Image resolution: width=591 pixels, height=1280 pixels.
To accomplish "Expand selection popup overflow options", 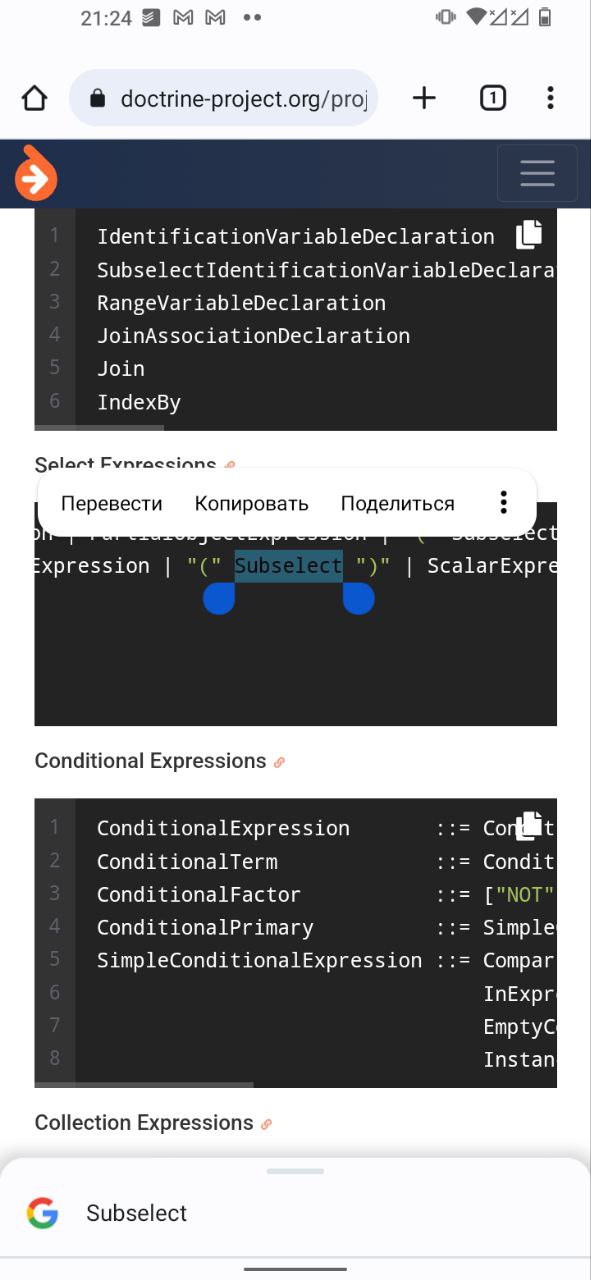I will (x=503, y=502).
